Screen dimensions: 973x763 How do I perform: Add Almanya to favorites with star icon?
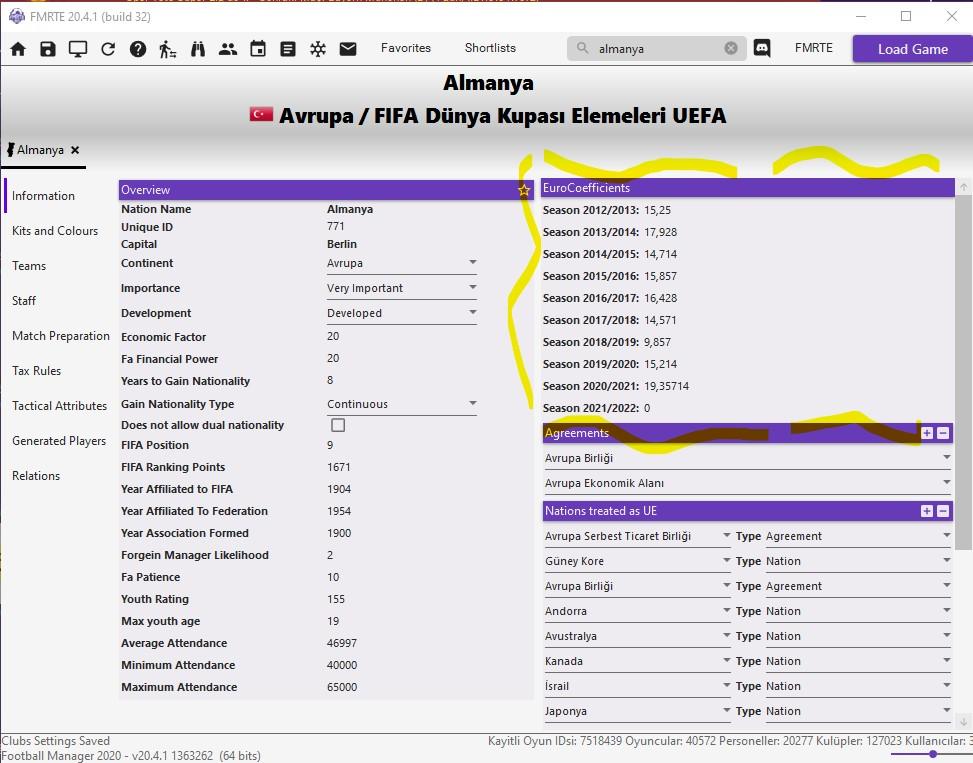(524, 190)
